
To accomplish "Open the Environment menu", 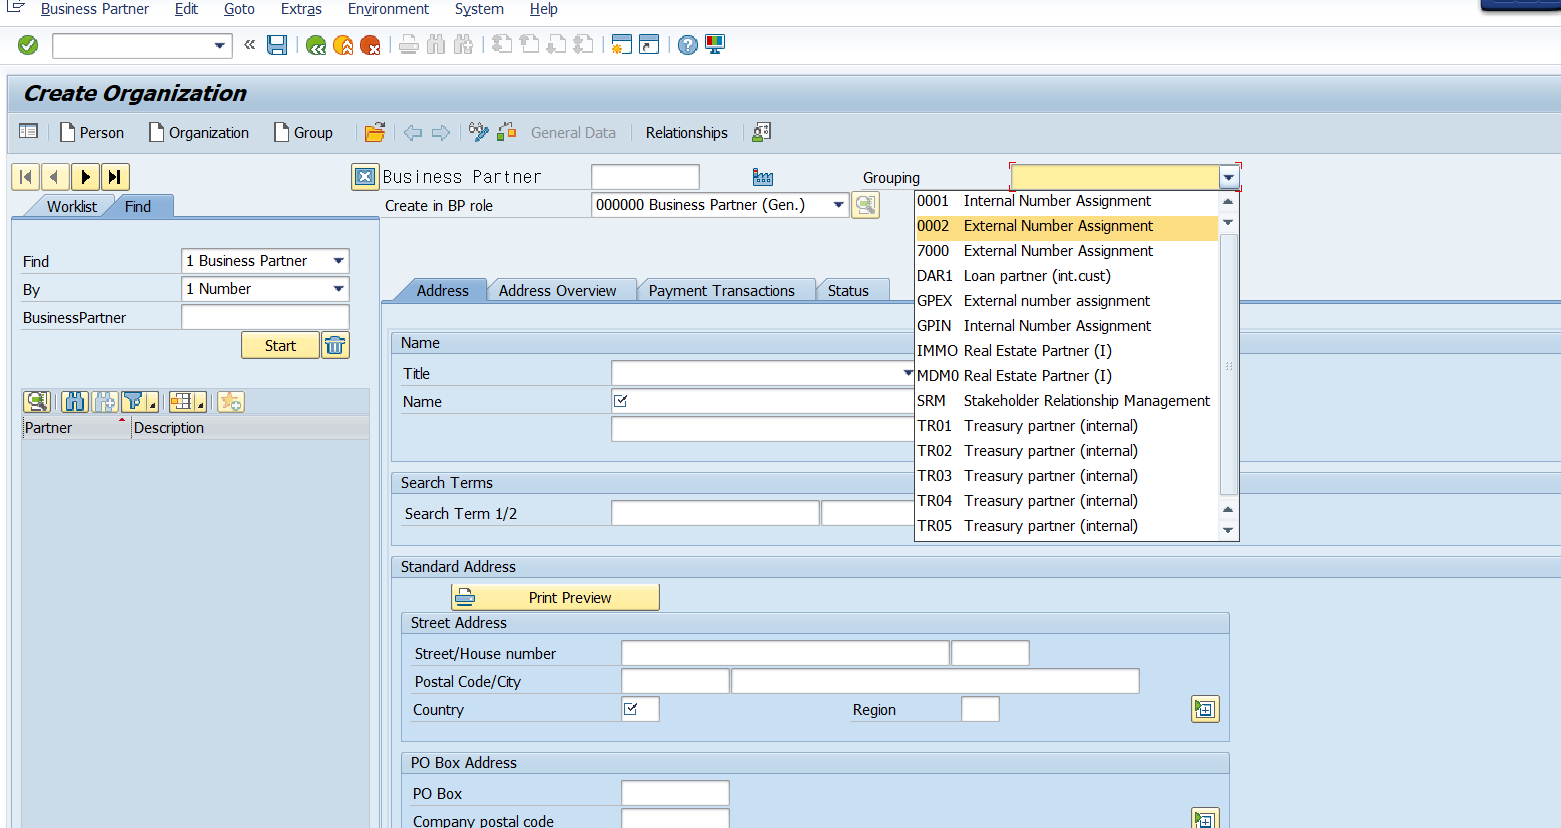I will click(x=388, y=9).
